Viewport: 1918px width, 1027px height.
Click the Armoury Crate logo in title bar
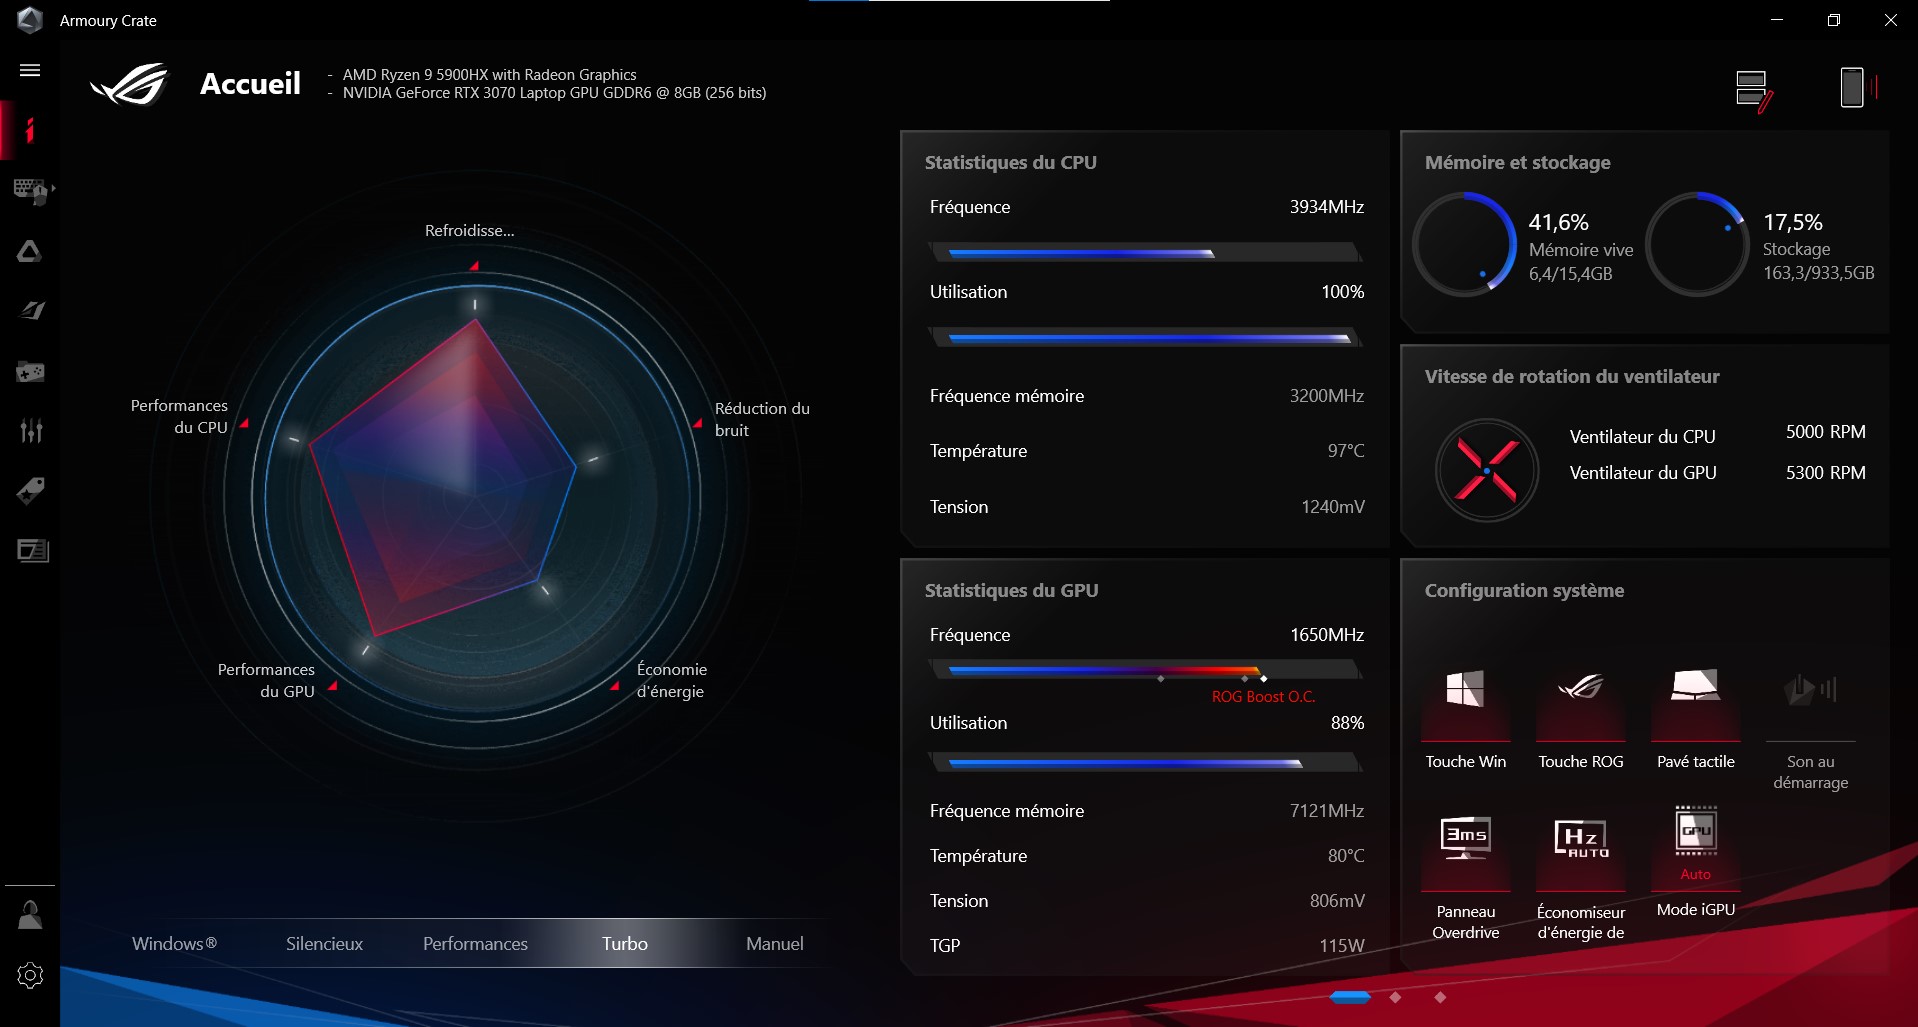click(x=30, y=20)
